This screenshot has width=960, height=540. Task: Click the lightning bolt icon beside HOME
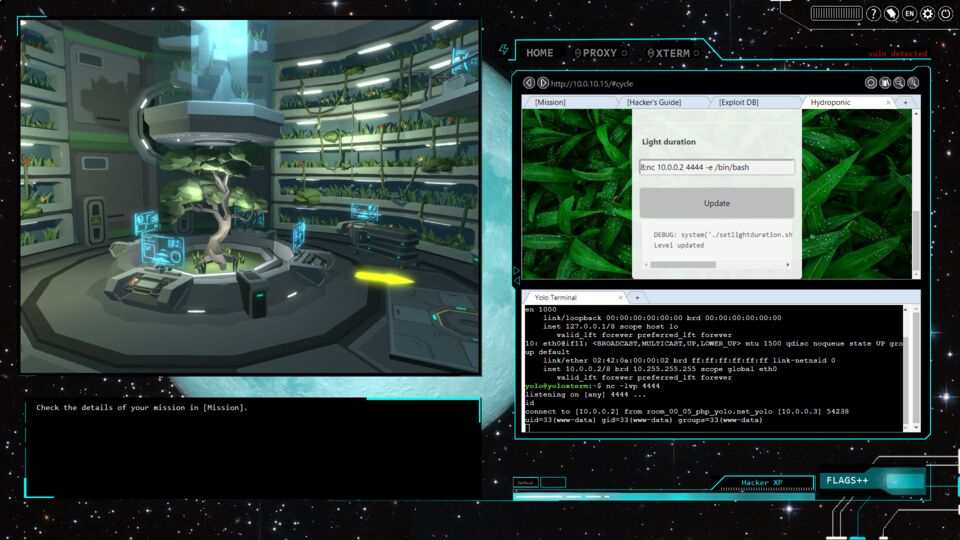coord(504,50)
